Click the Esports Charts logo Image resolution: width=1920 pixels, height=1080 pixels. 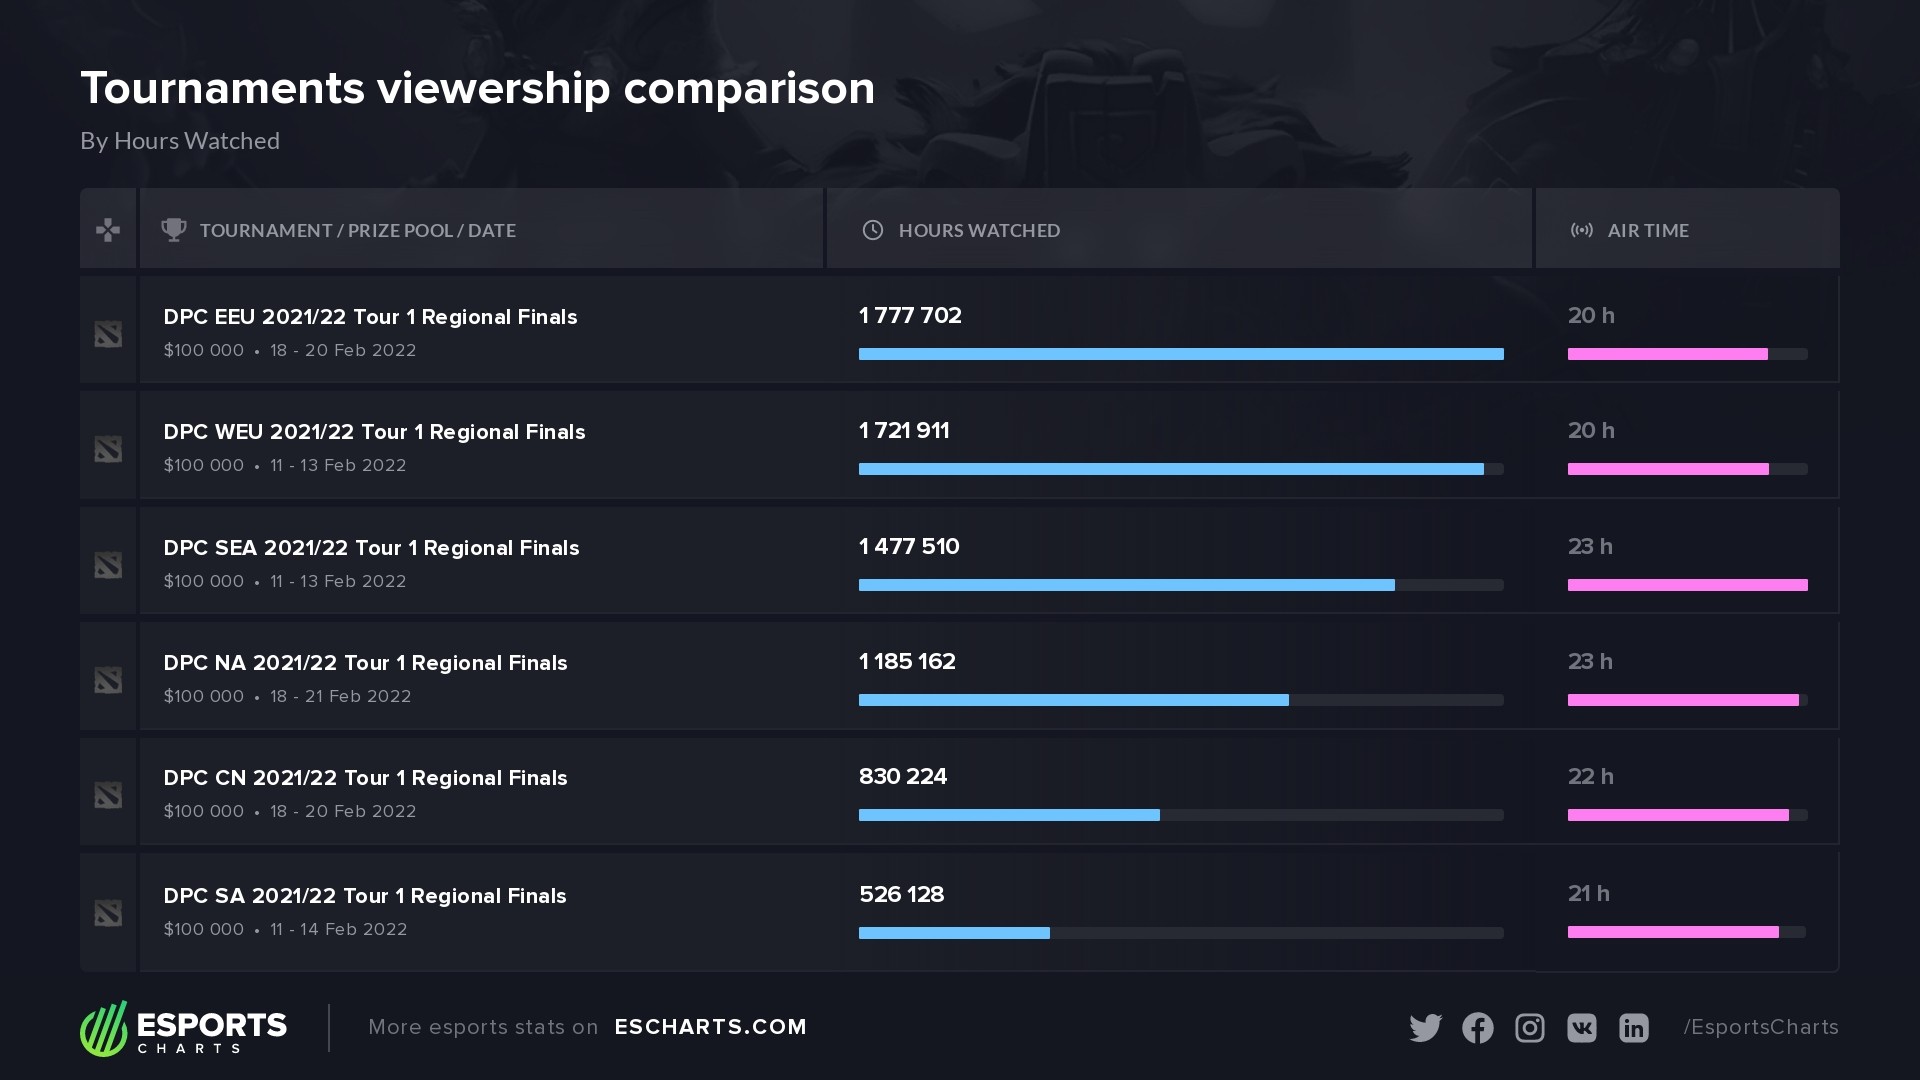[x=184, y=1028]
